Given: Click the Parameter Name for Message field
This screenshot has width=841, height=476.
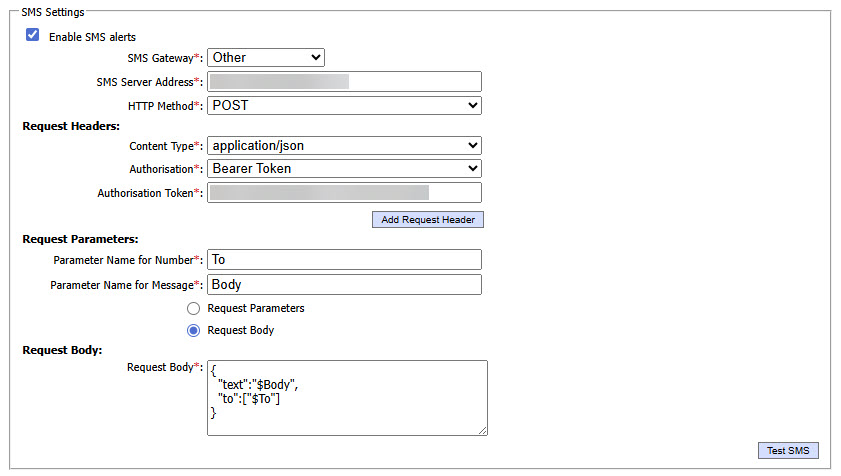Looking at the screenshot, I should (344, 285).
